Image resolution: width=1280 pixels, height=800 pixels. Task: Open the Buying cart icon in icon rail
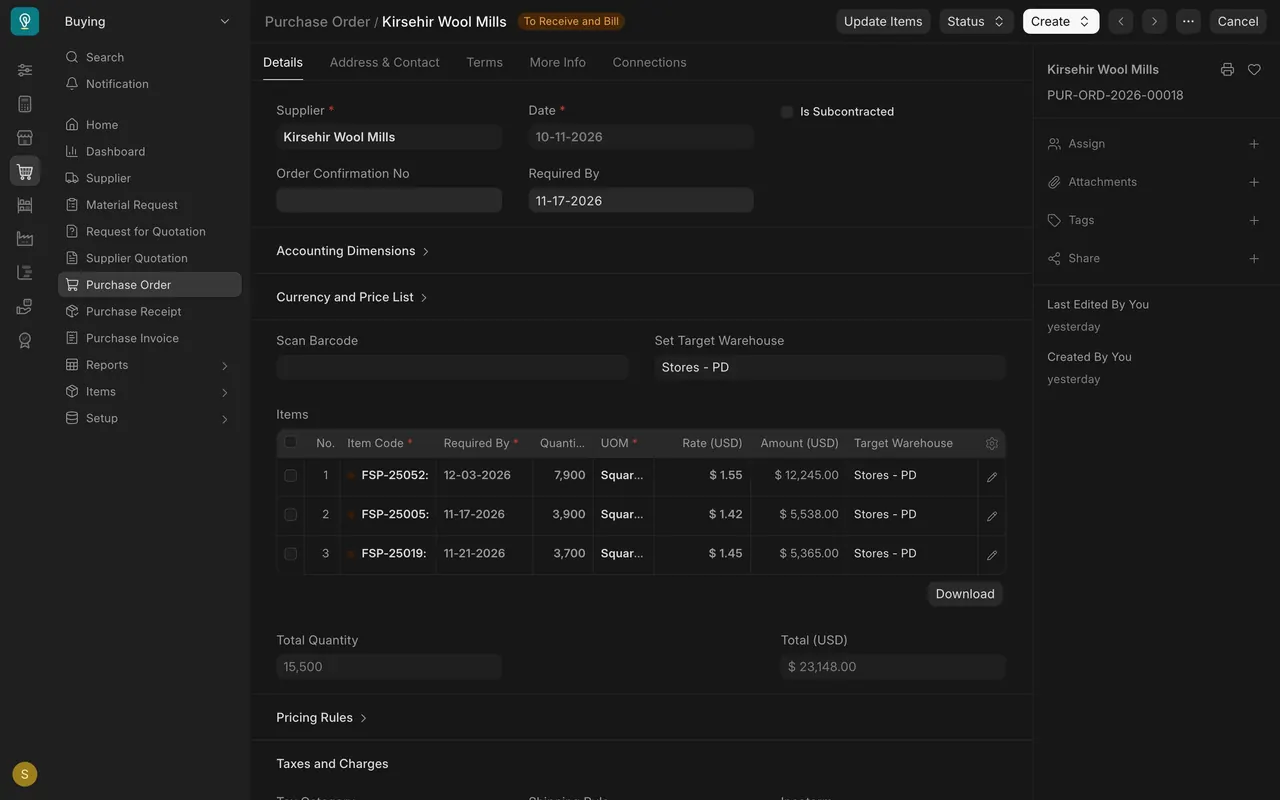point(25,171)
